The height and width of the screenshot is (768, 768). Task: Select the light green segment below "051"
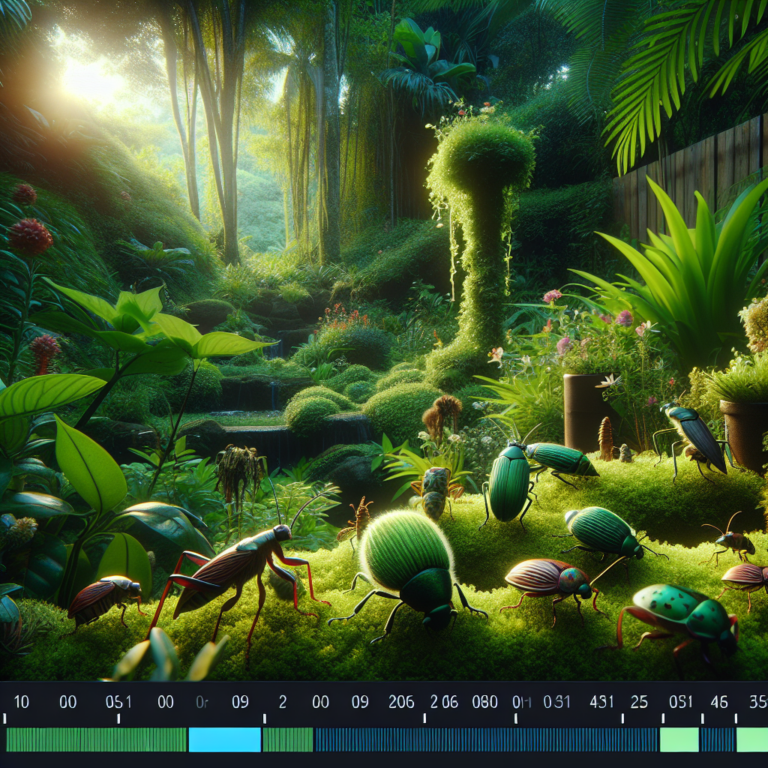pos(679,740)
